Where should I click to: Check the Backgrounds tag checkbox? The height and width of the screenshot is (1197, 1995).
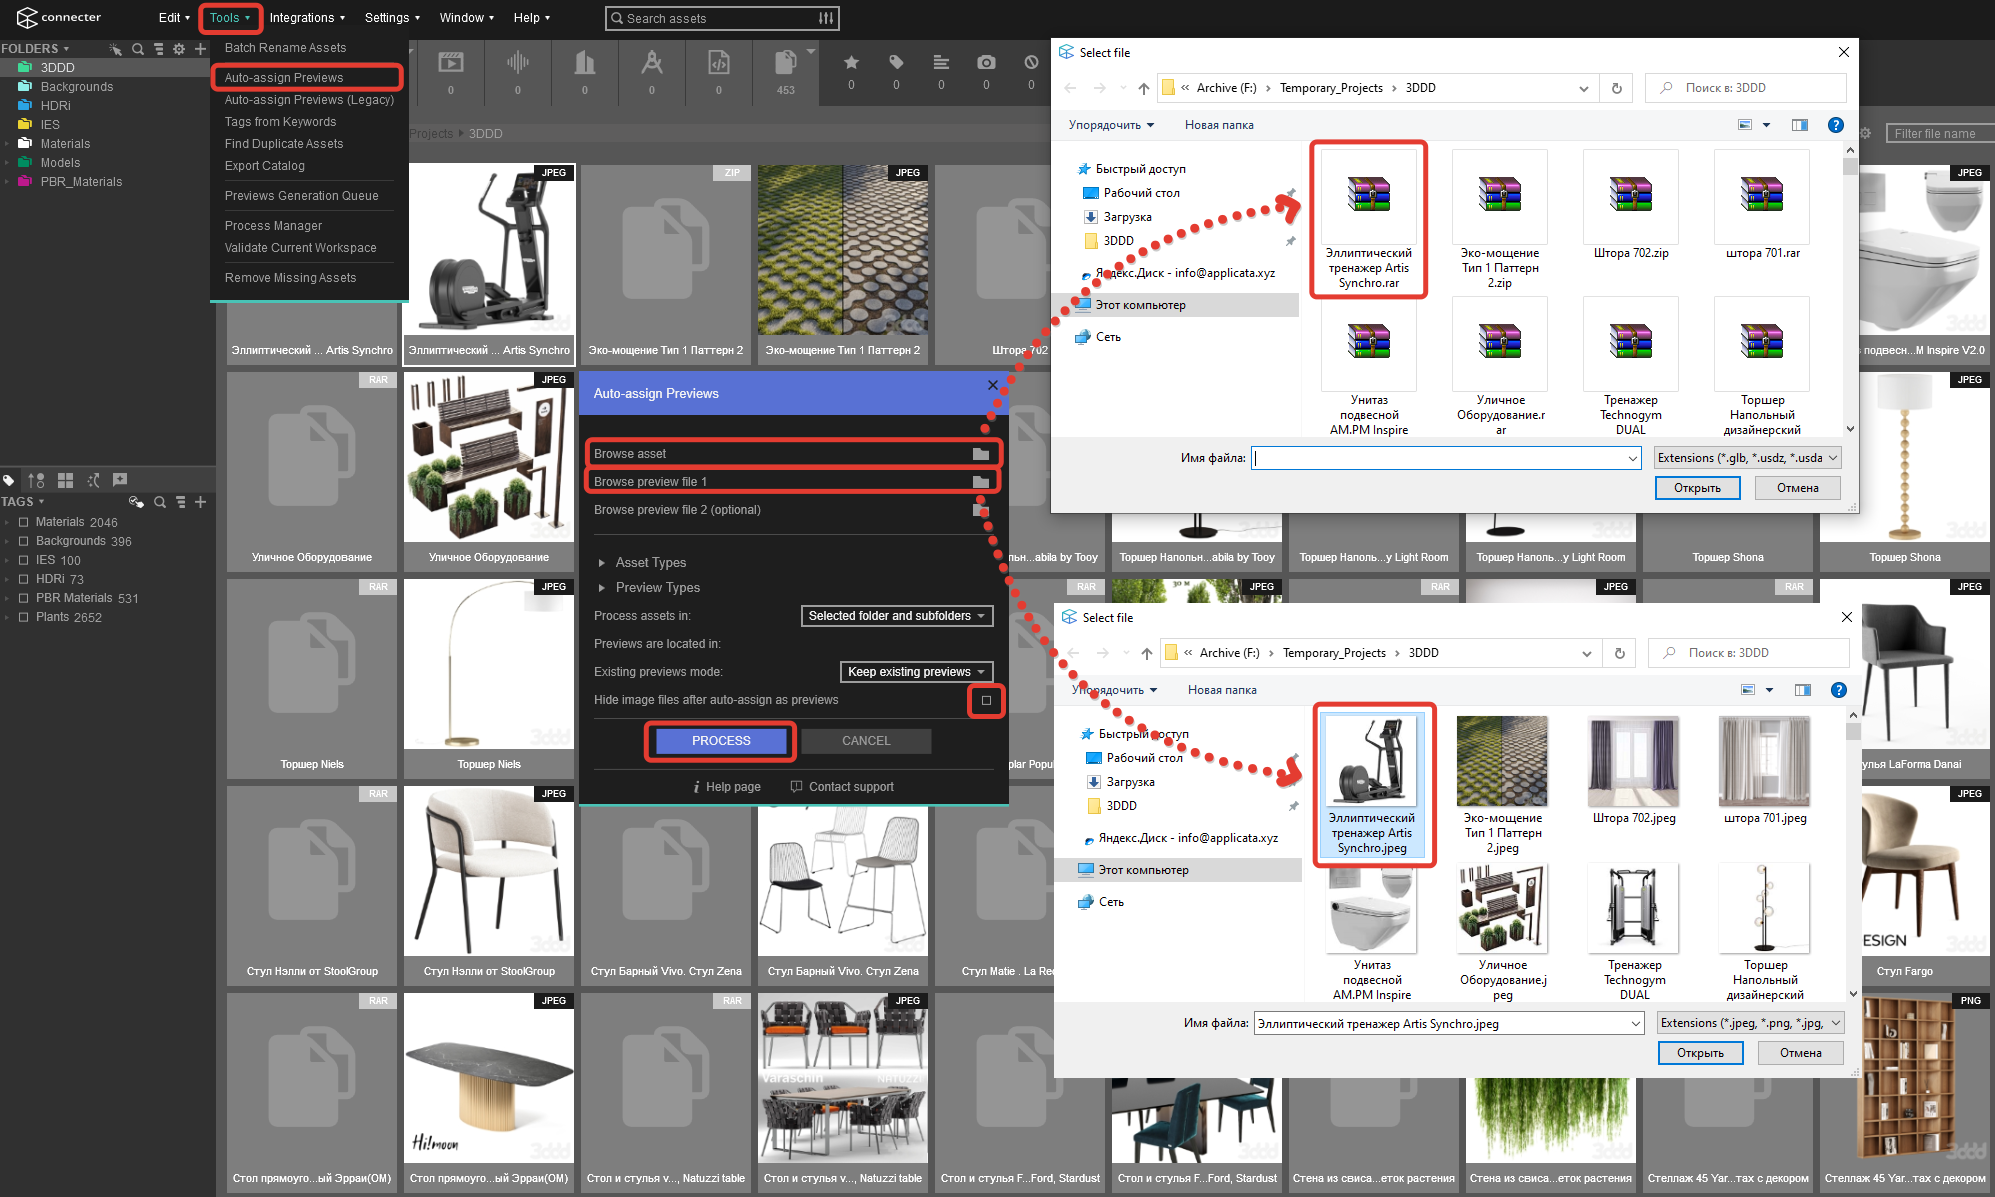[23, 541]
